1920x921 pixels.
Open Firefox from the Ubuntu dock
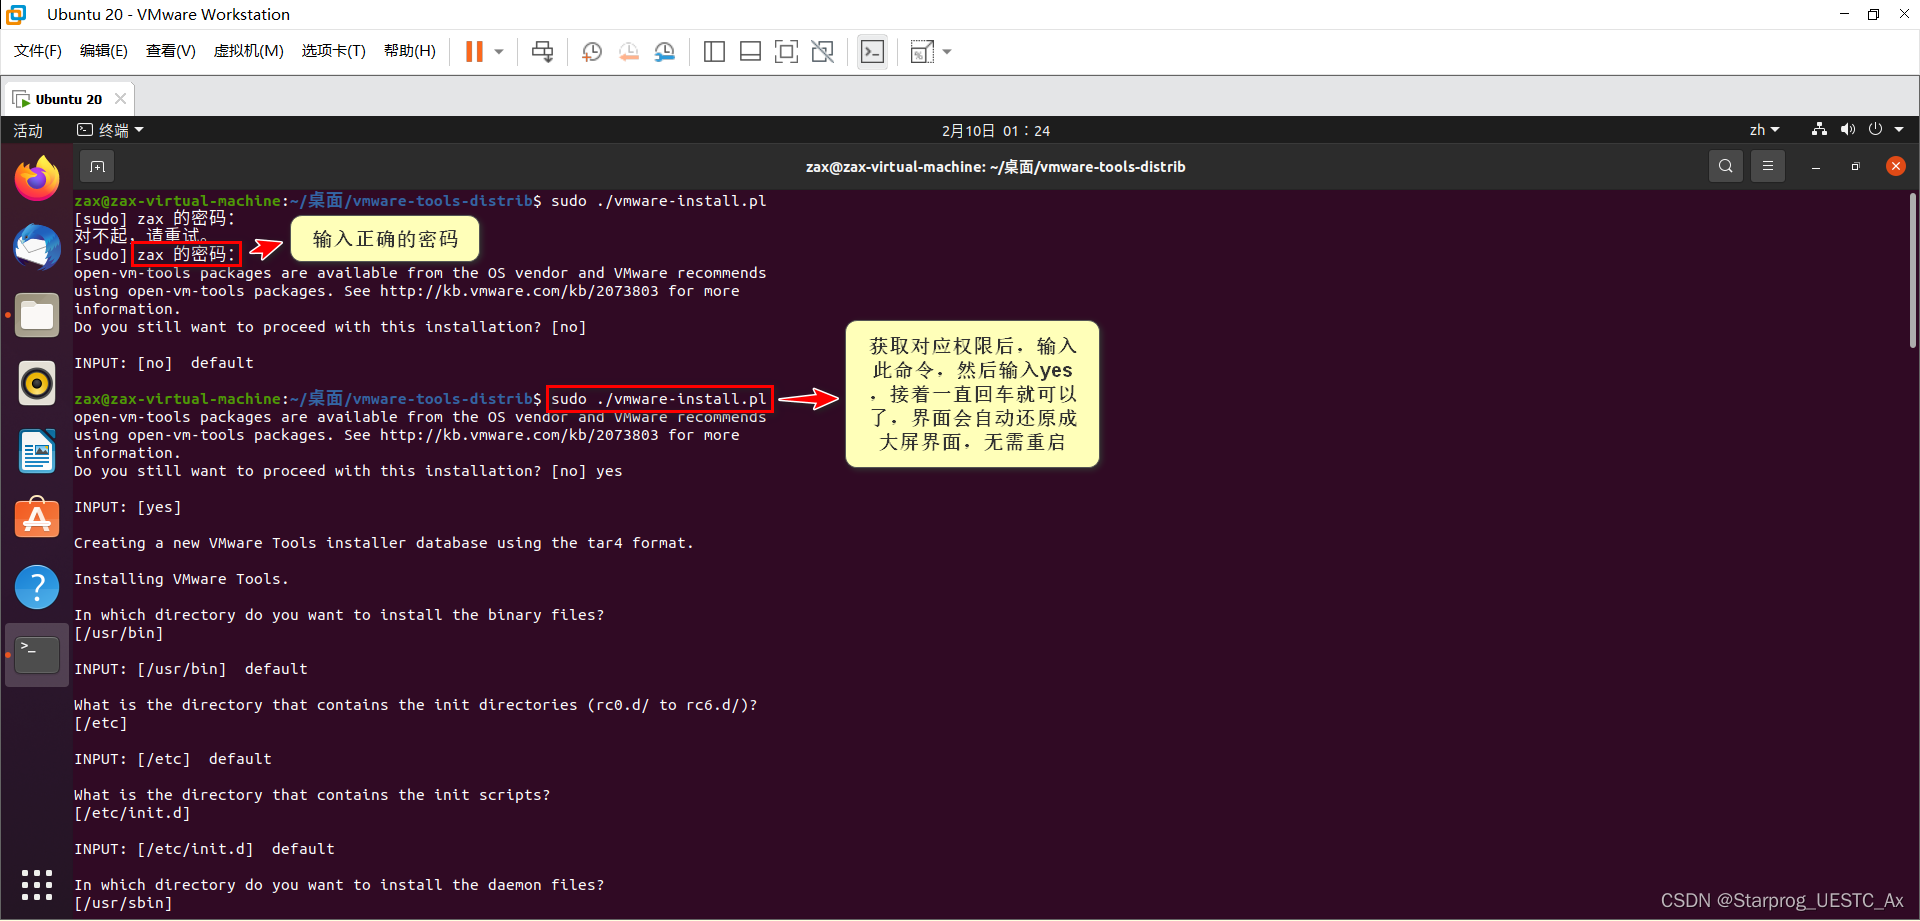pos(36,177)
